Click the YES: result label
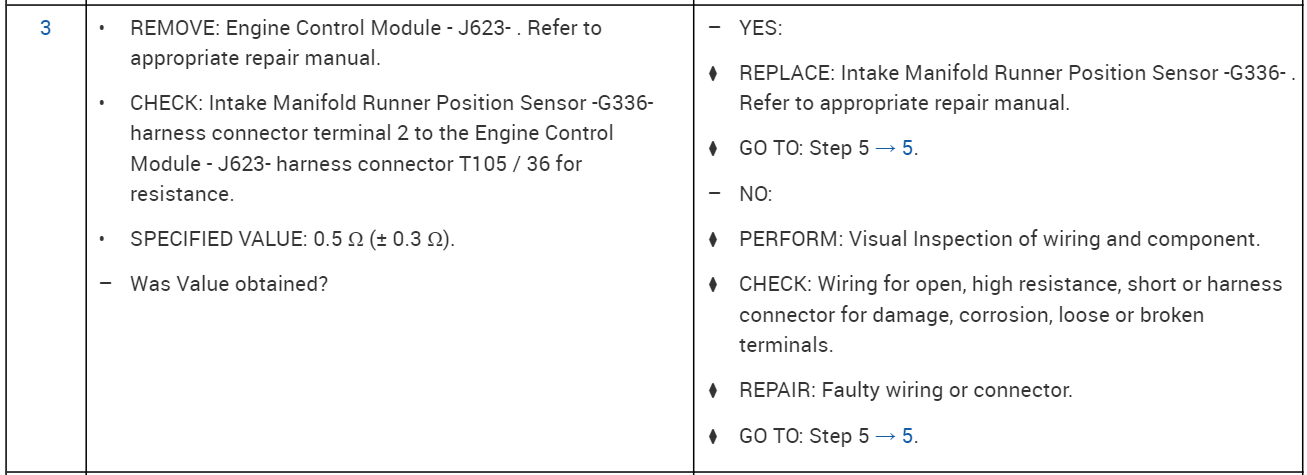The width and height of the screenshot is (1307, 475). 761,29
